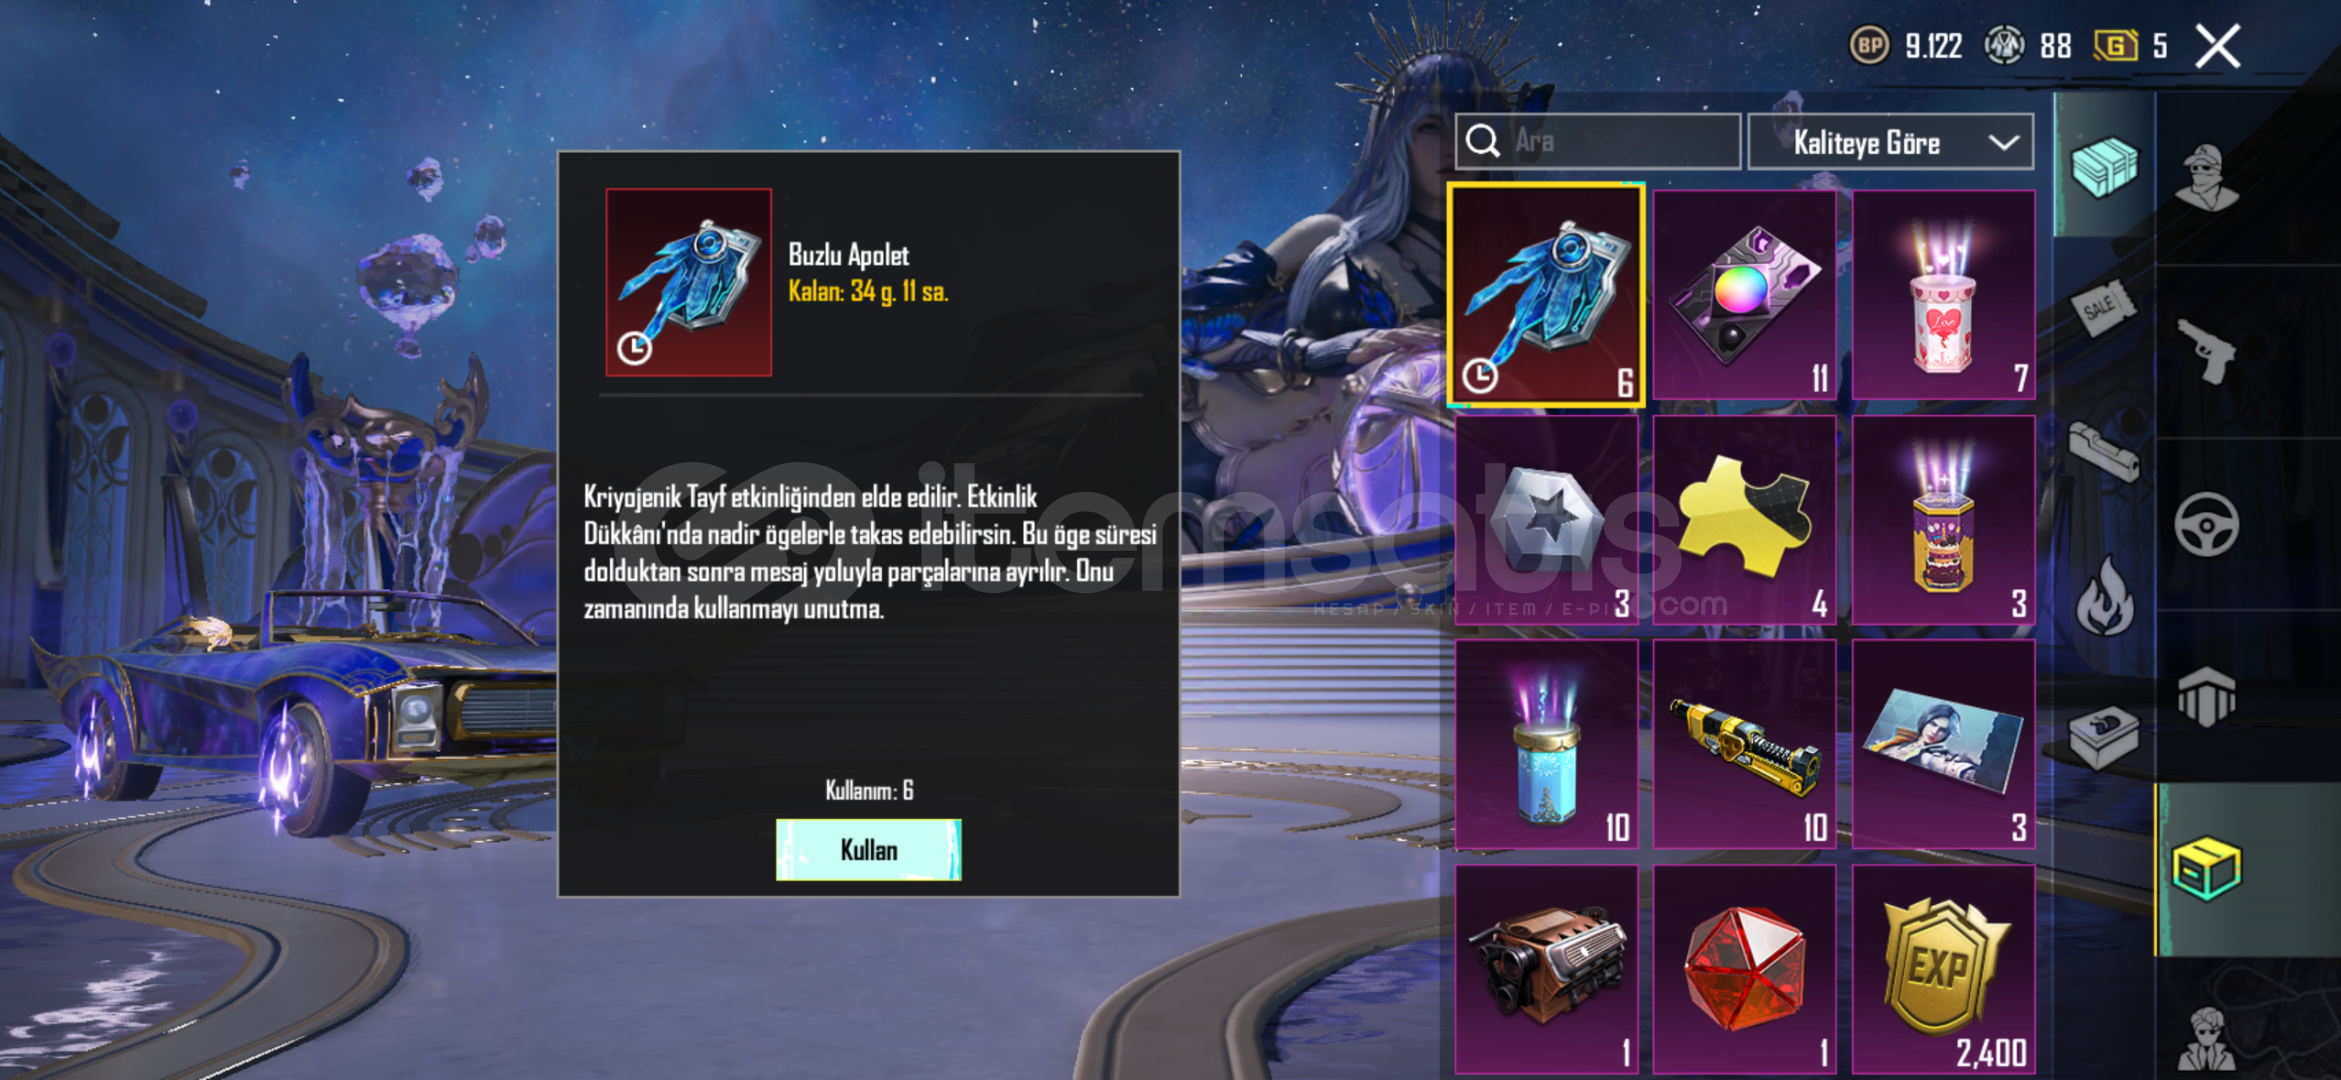Select the gold weapon skin item
The height and width of the screenshot is (1080, 2341).
[1744, 745]
